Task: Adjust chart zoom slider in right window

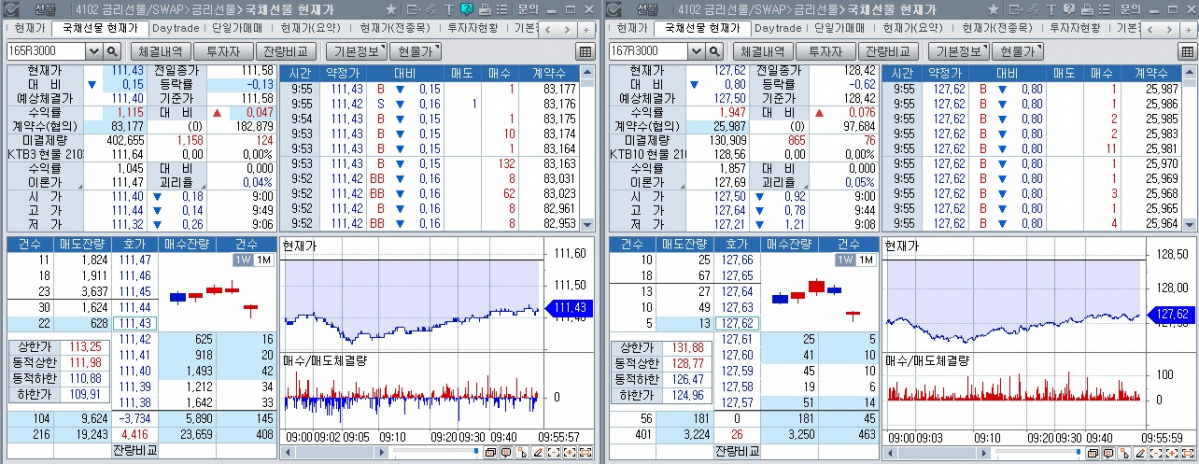Action: pos(1079,451)
